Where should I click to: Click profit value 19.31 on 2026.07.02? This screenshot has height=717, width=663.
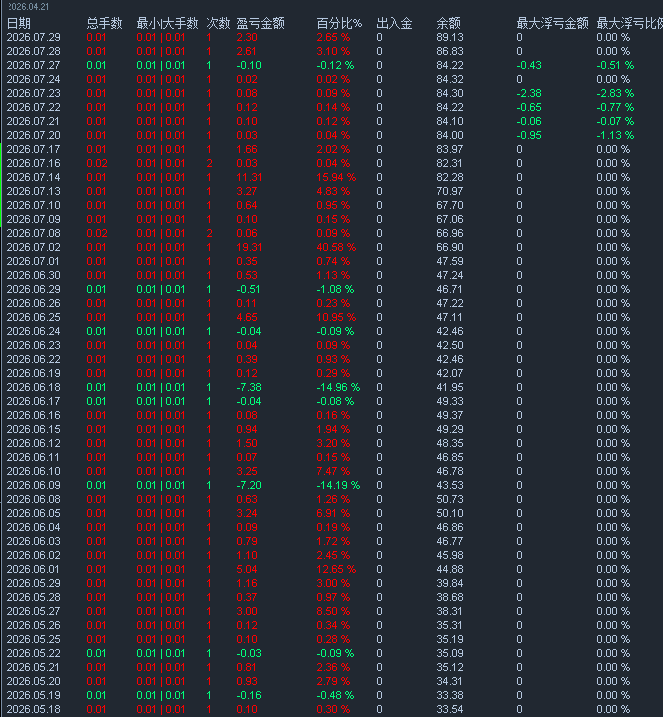pyautogui.click(x=249, y=247)
